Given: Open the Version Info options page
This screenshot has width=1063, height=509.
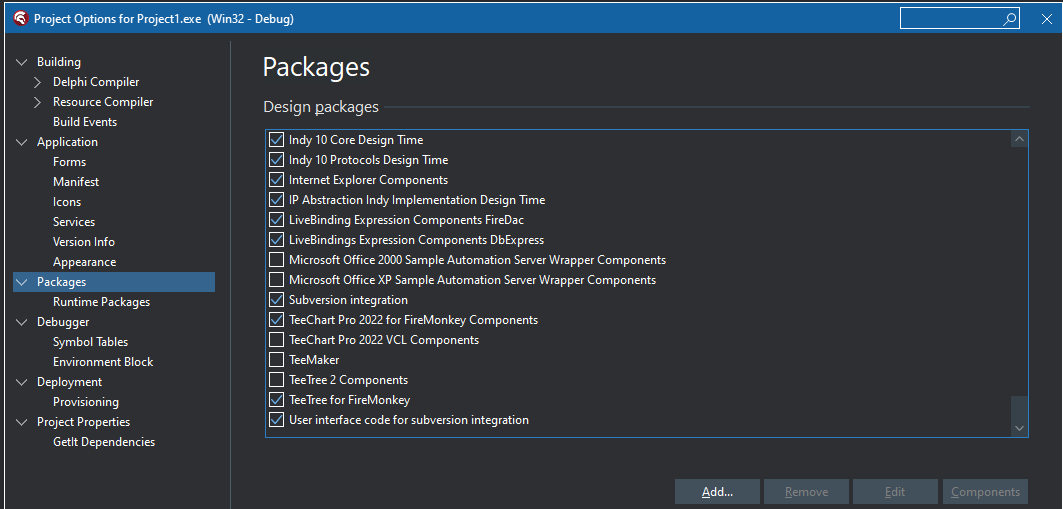Looking at the screenshot, I should pos(84,242).
